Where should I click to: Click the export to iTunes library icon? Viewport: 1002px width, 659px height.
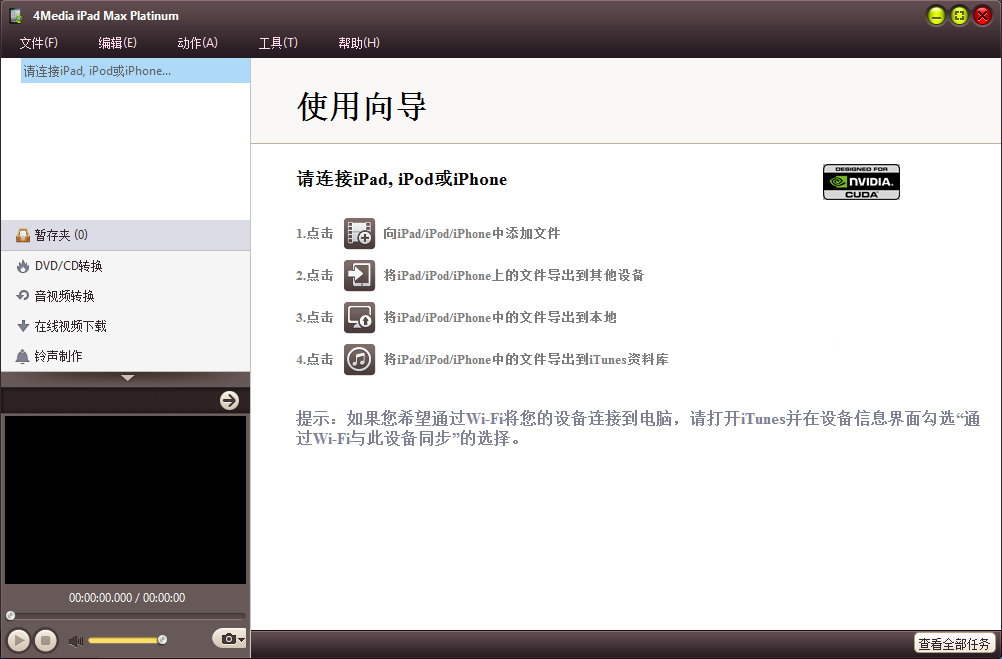pyautogui.click(x=360, y=359)
